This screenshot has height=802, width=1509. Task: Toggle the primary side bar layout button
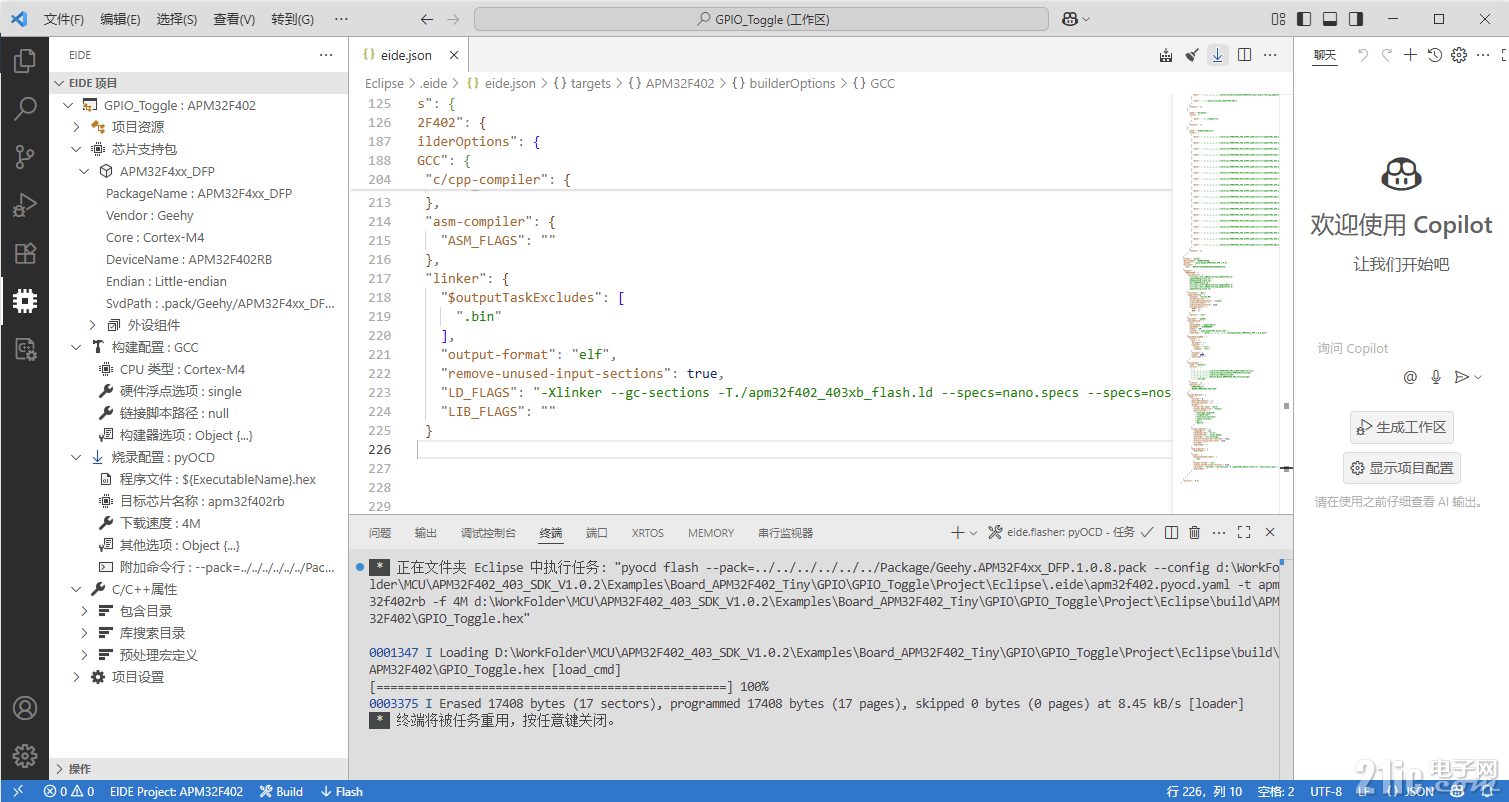(1304, 19)
